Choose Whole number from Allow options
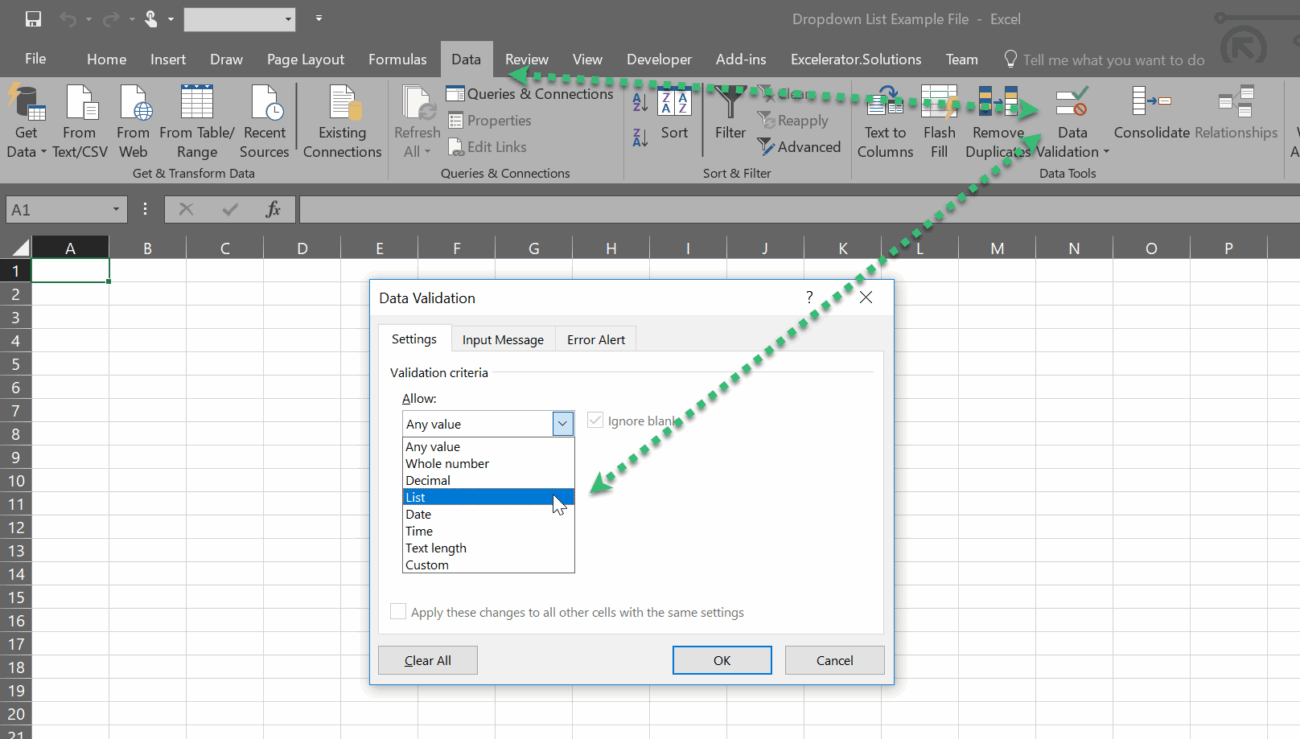 click(x=488, y=464)
